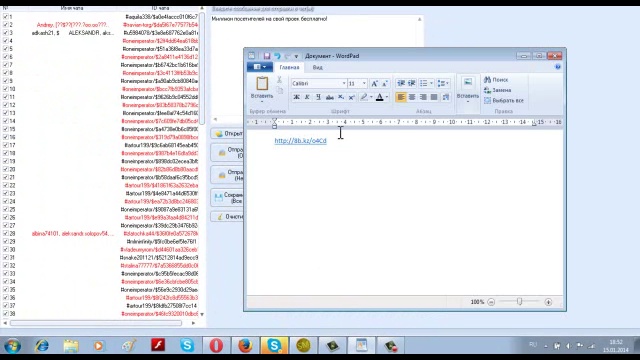Click the Очистить button behind WordPad
This screenshot has height=360, width=640.
228,217
